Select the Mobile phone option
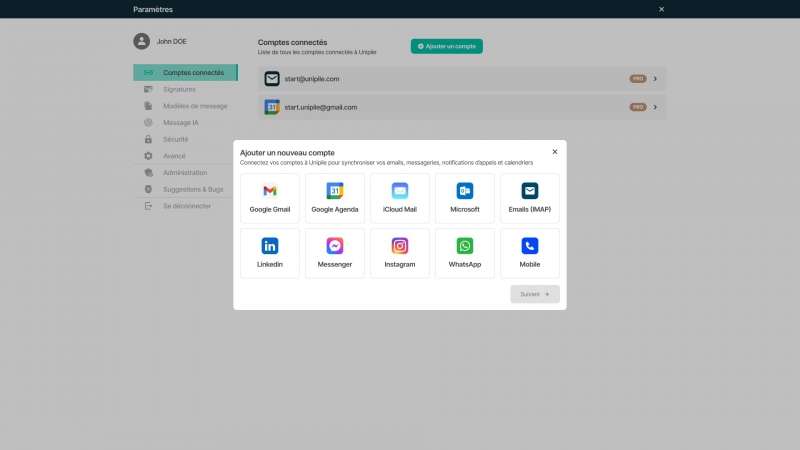The width and height of the screenshot is (800, 450). 530,252
